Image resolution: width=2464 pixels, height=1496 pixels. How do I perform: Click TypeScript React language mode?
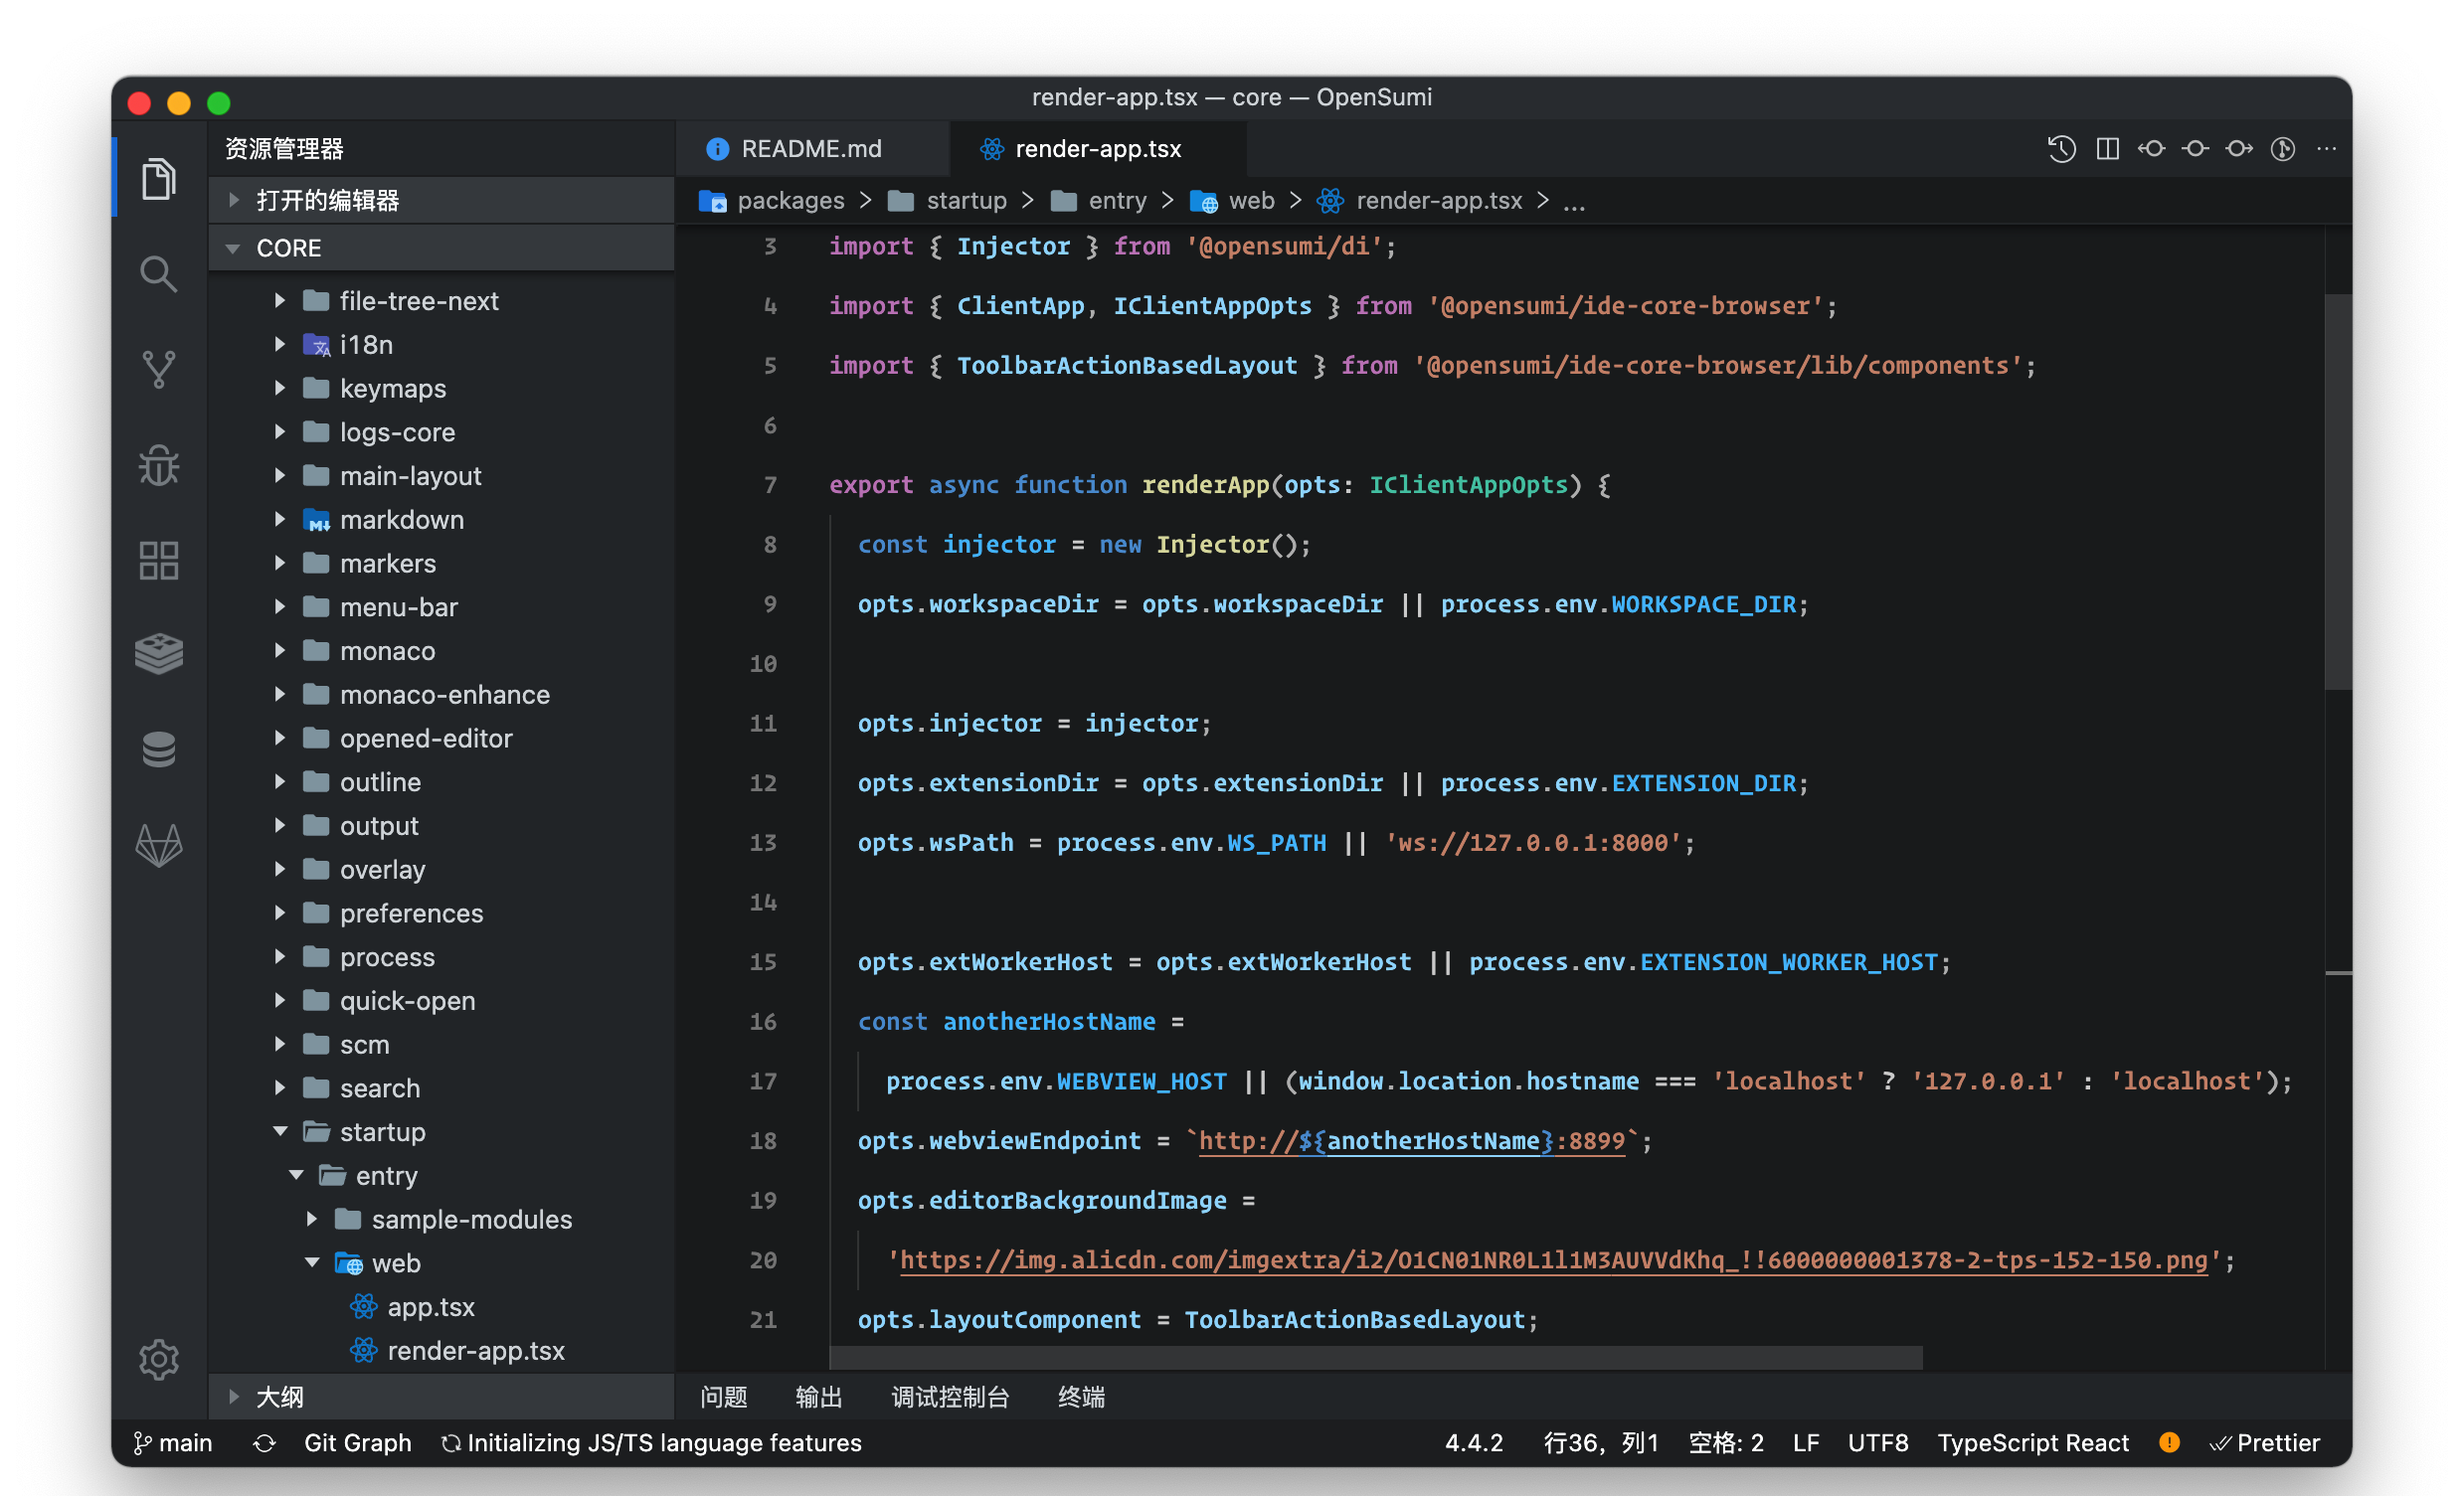(x=2033, y=1443)
